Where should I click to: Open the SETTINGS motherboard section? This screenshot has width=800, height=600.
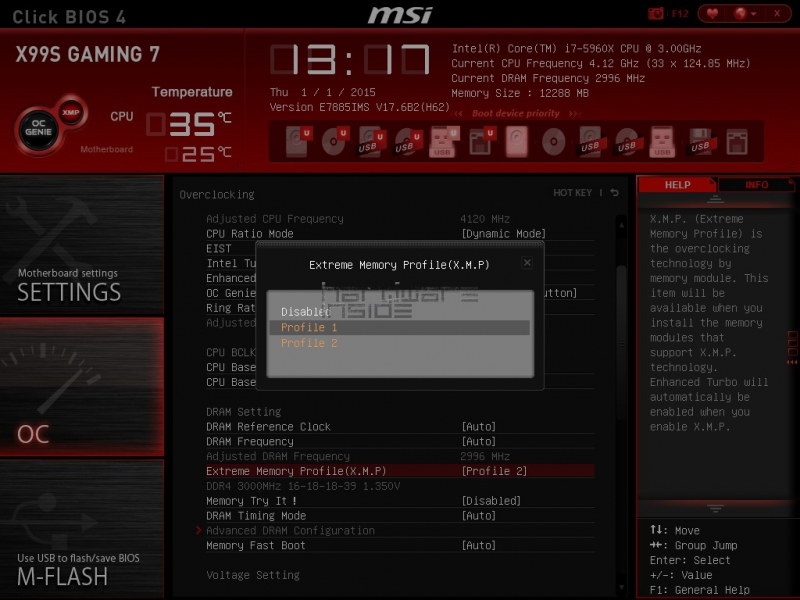tap(82, 244)
